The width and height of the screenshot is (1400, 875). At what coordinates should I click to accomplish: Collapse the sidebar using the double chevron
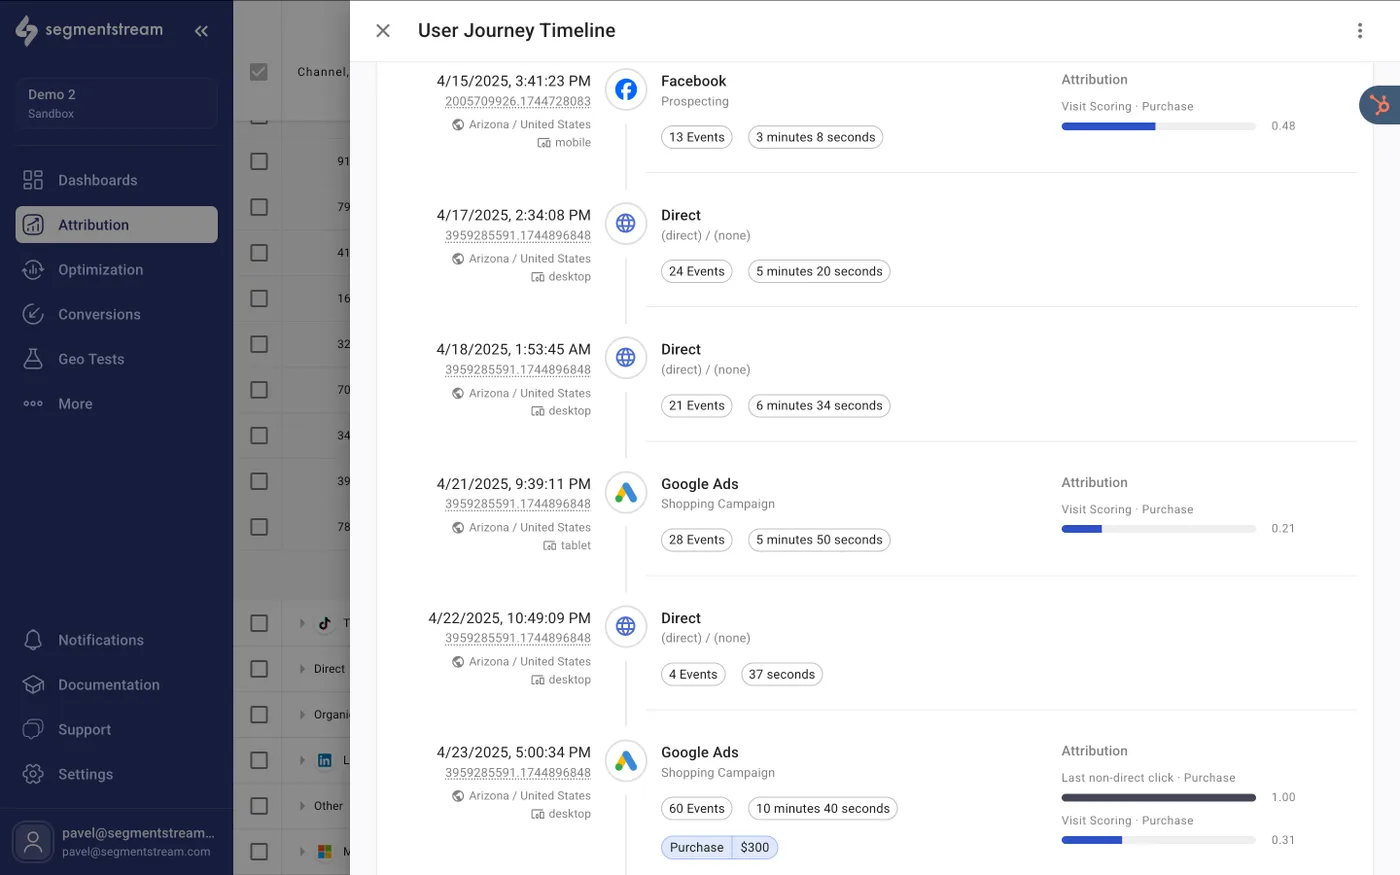click(x=201, y=30)
